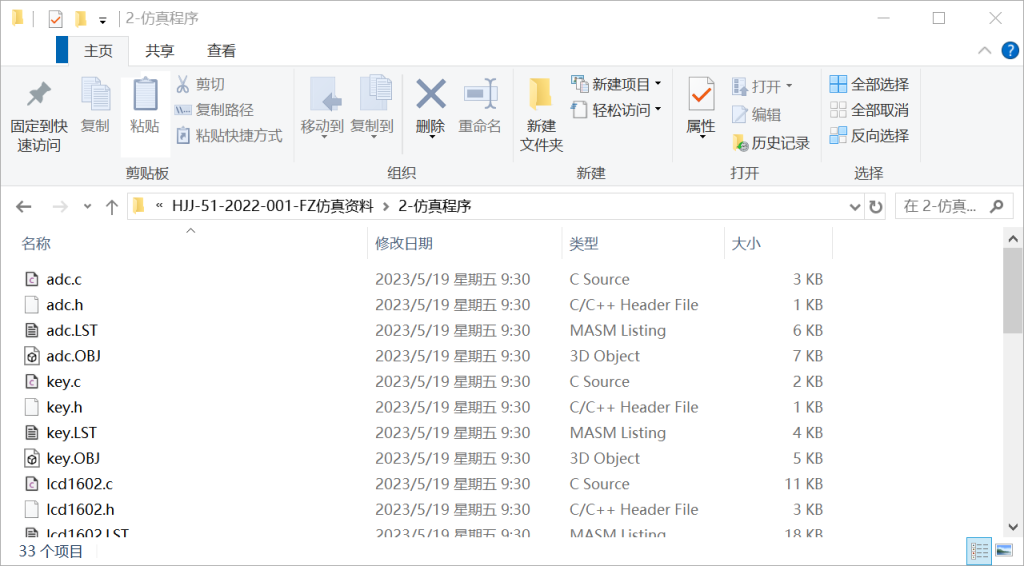Click the search box 在 2-仿真...
Image resolution: width=1024 pixels, height=566 pixels.
pyautogui.click(x=940, y=206)
